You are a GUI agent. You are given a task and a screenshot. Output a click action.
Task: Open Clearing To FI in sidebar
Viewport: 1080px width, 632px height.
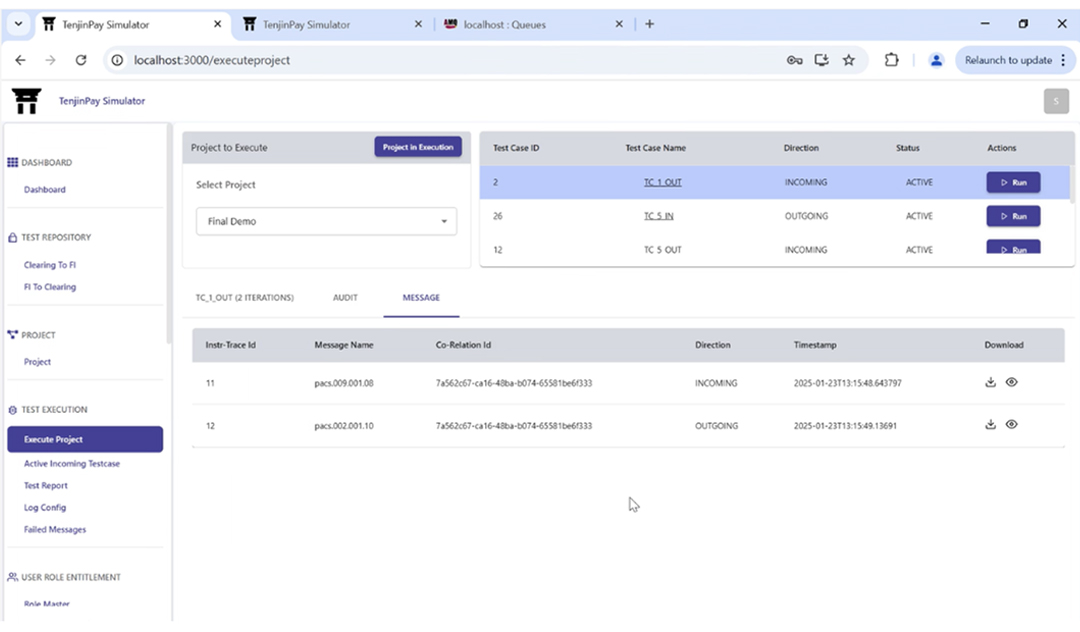[x=50, y=265]
